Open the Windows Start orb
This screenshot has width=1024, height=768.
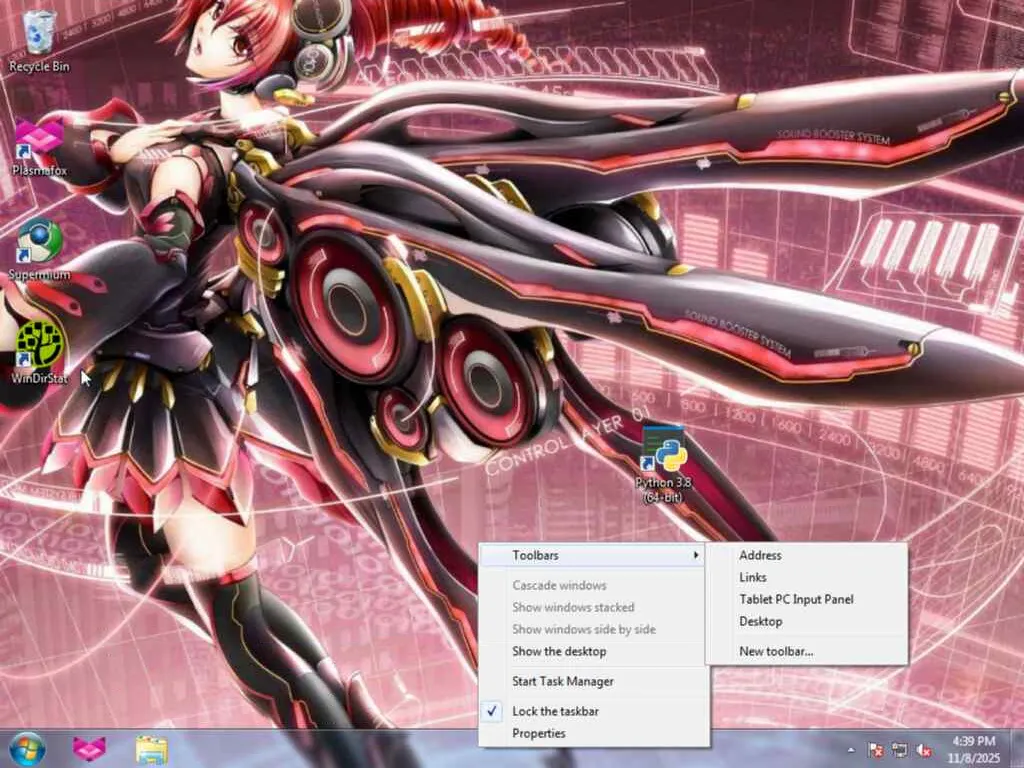[x=27, y=749]
